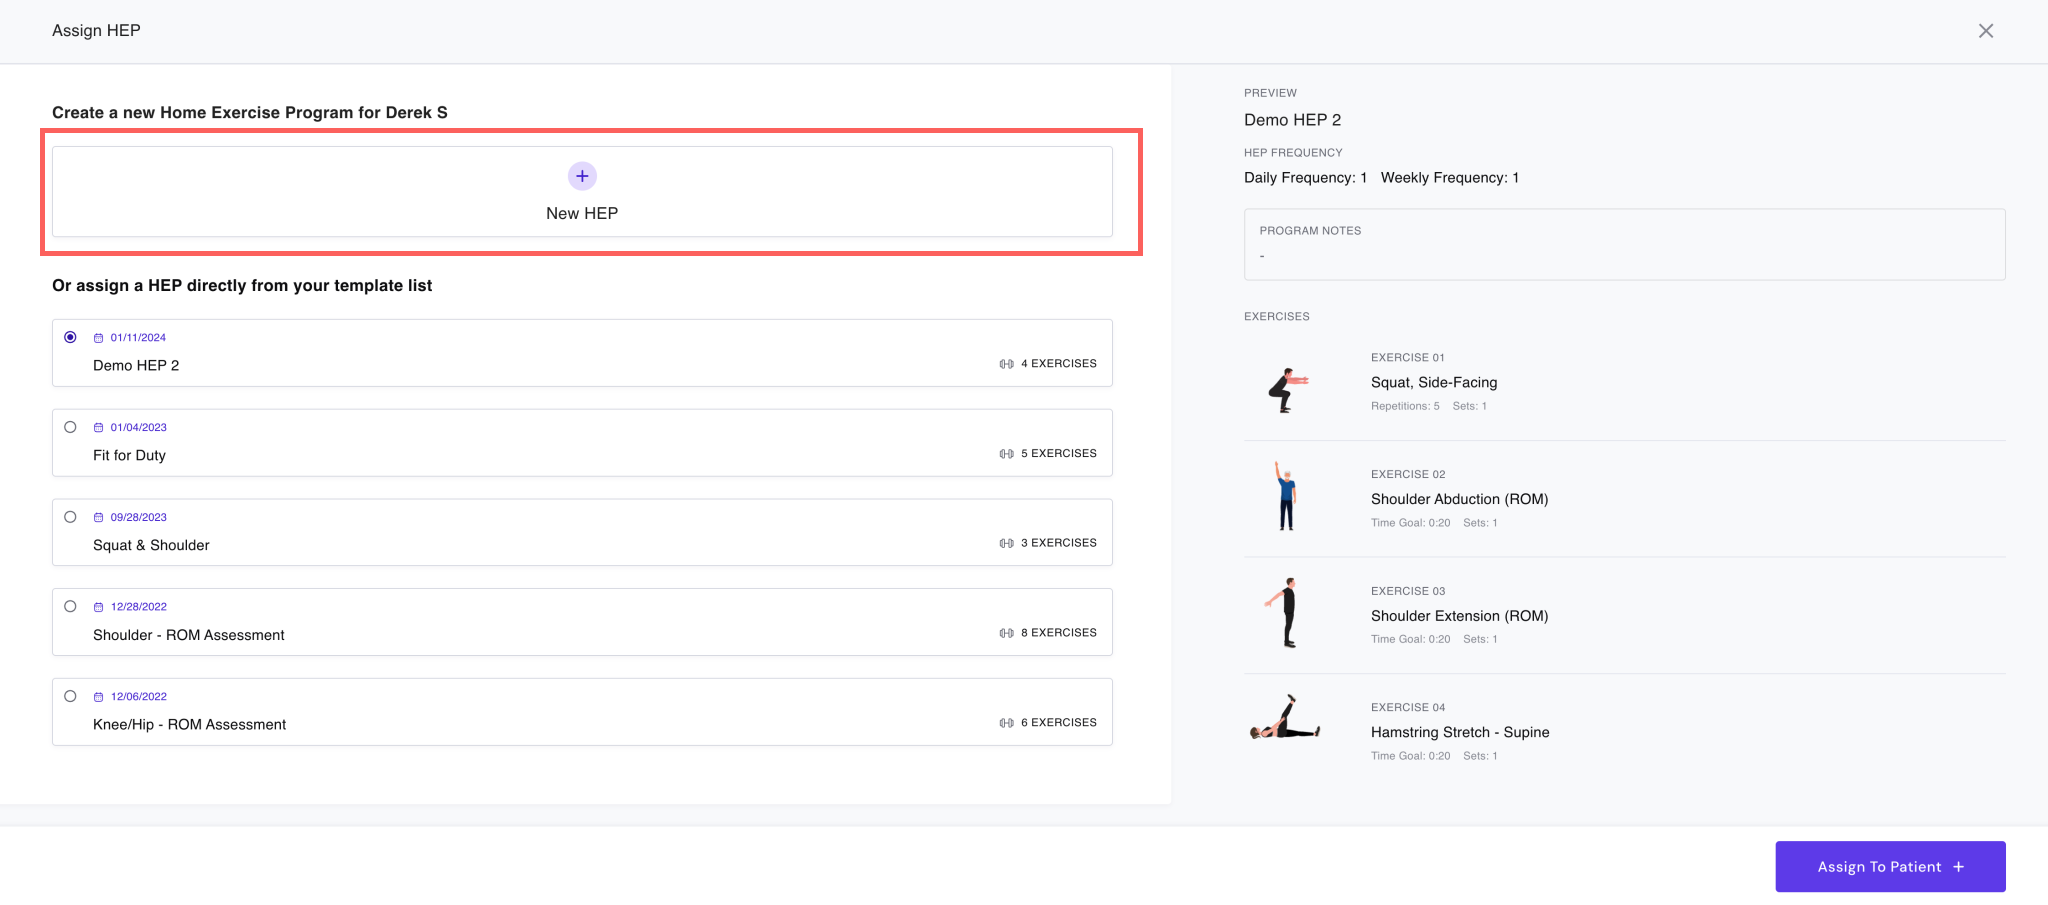Screen dimensions: 2048x905
Task: Click the 01/11/2024 date text
Action: [x=138, y=337]
